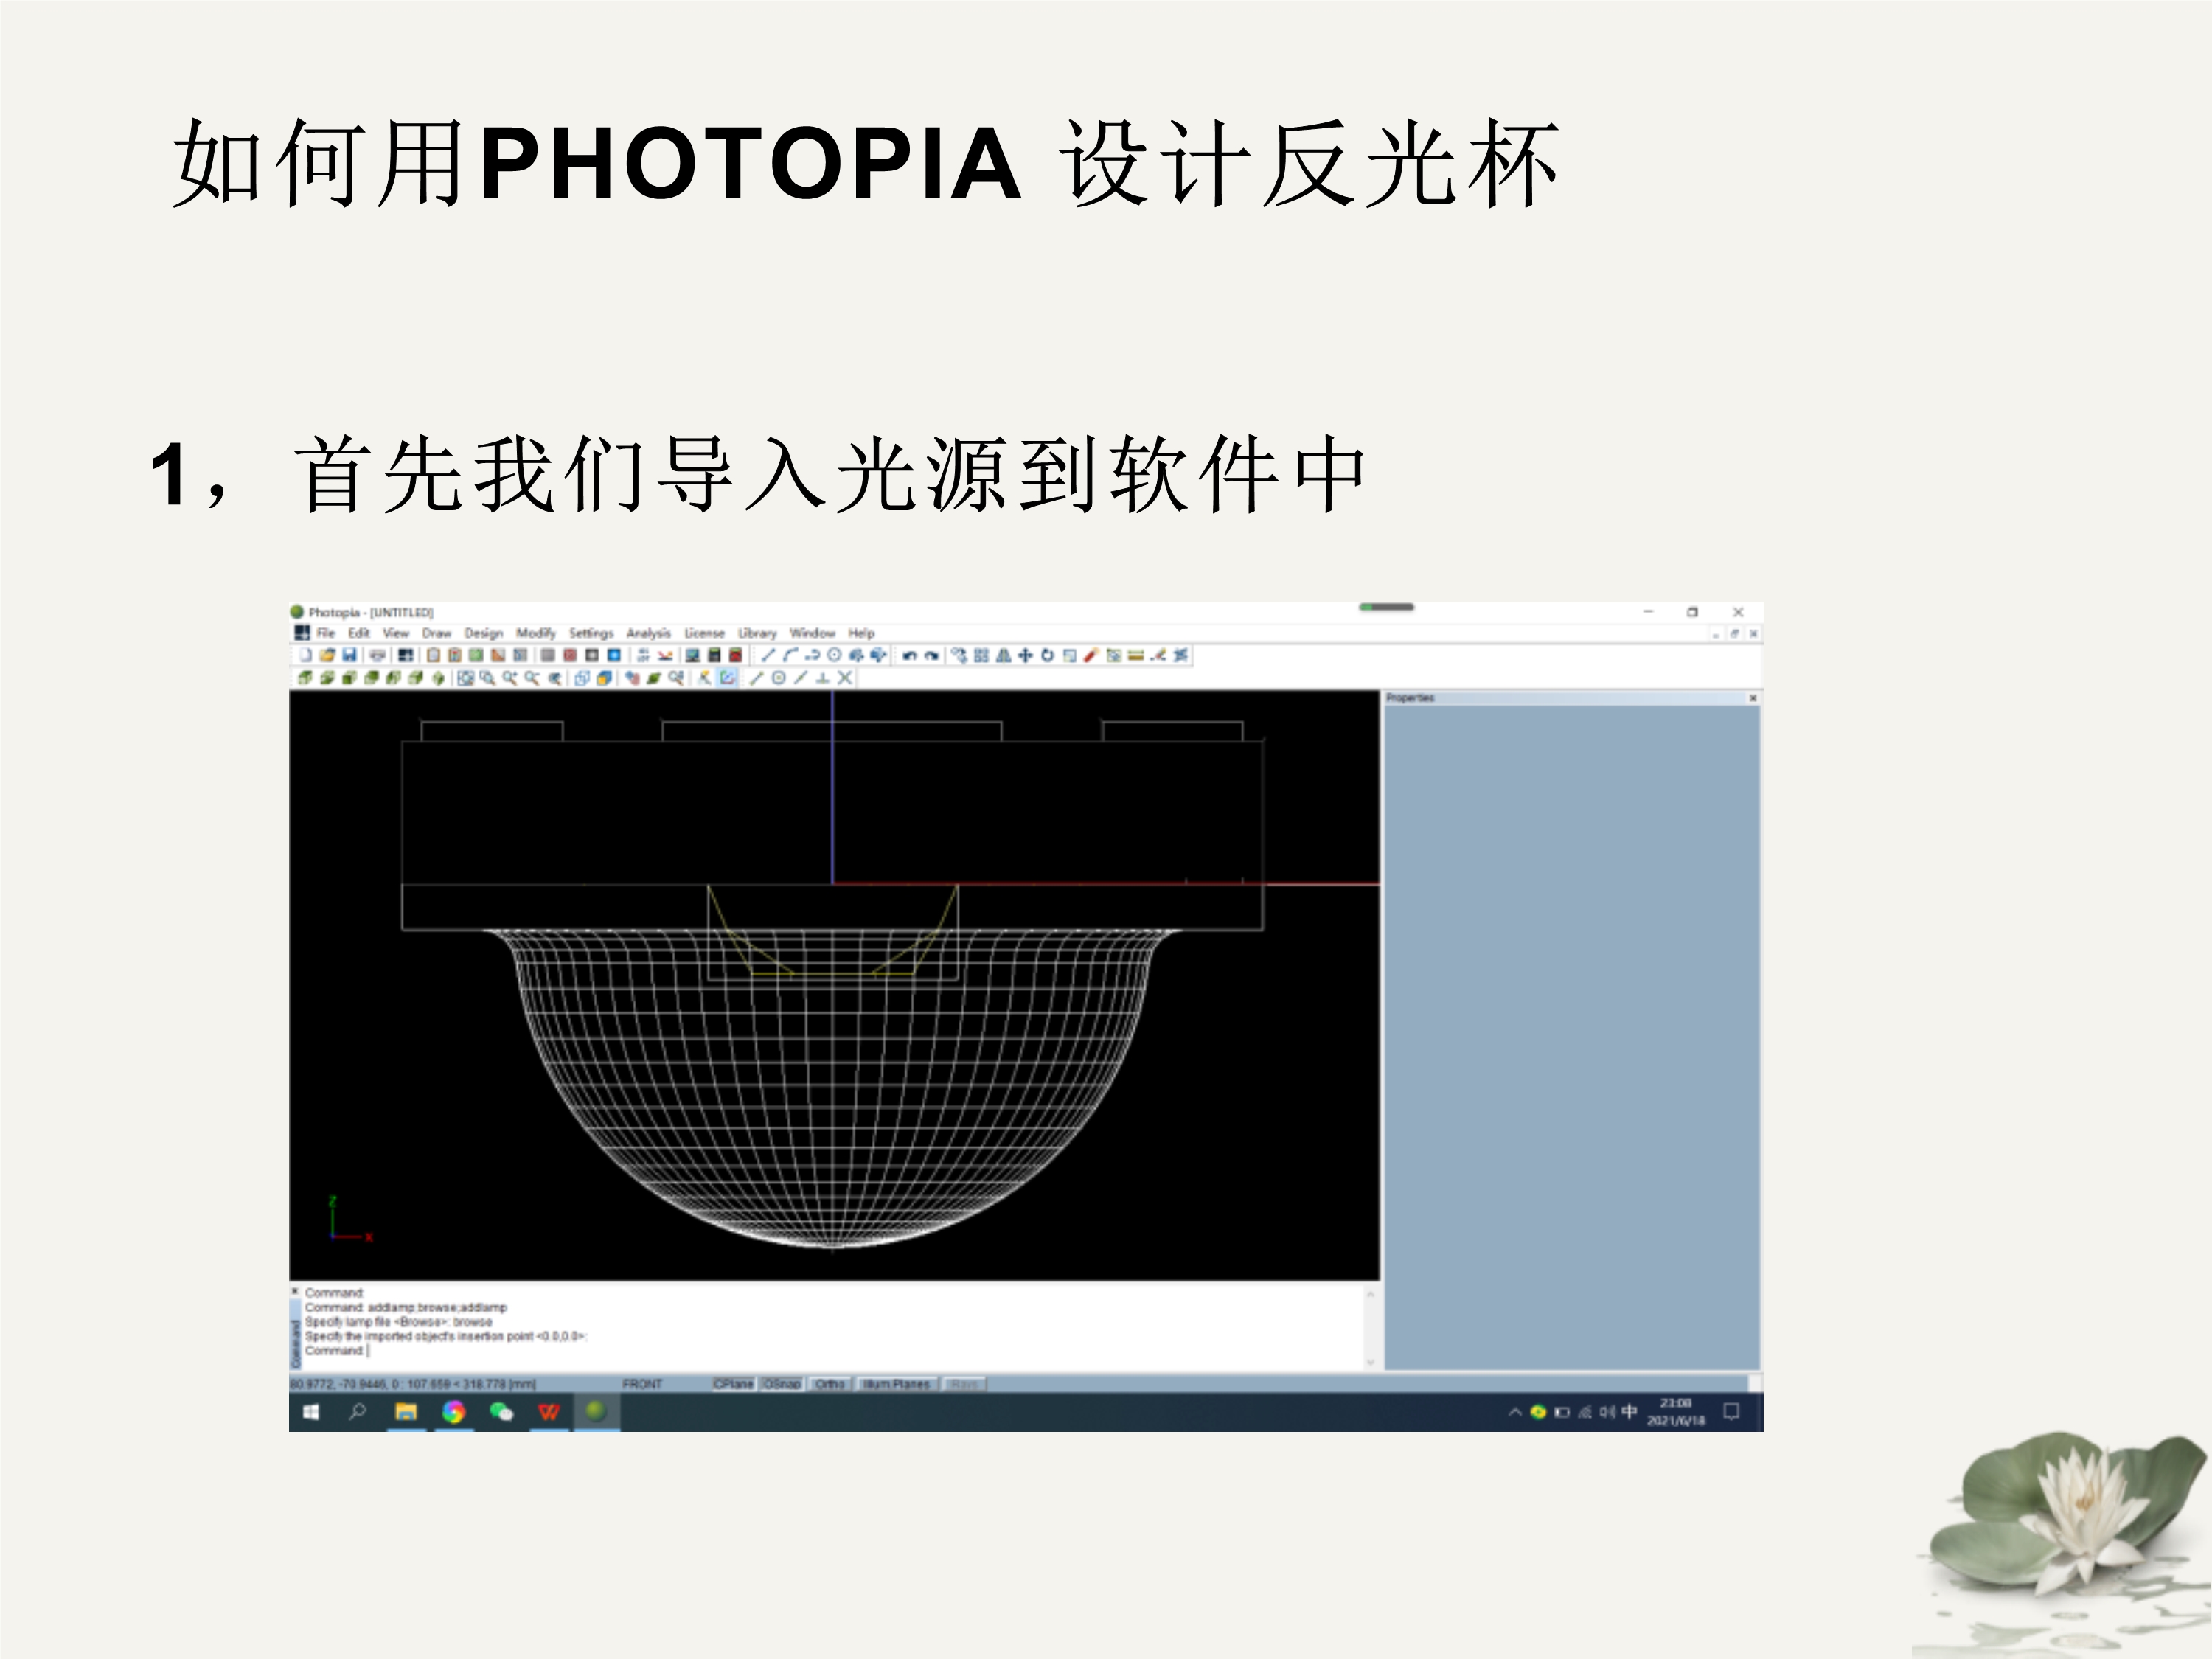Click the Save disk icon
2212x1659 pixels.
tap(350, 656)
